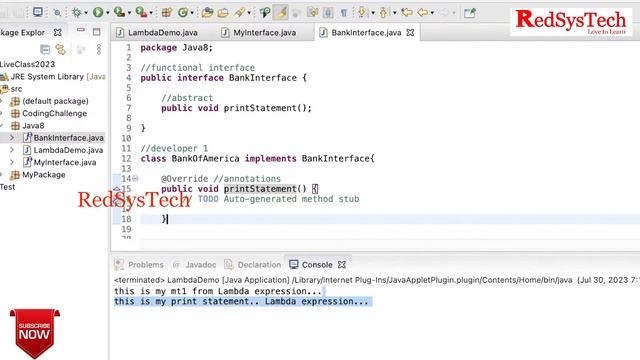
Task: Collapse All in Package Explorer
Action: coord(45,49)
